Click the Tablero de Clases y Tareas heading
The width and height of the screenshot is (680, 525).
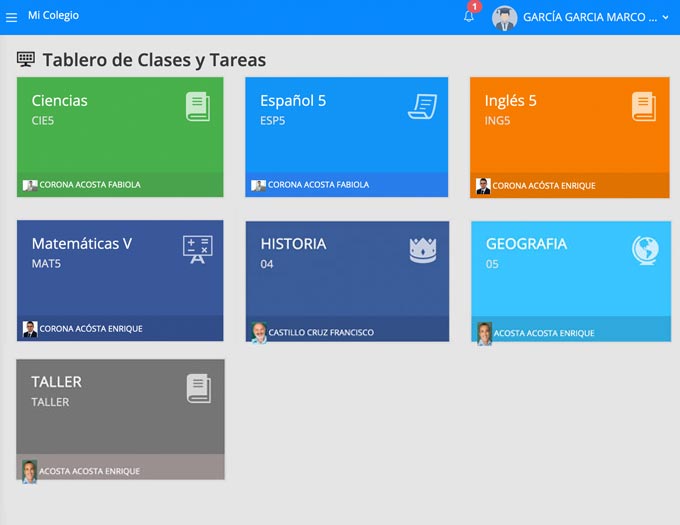click(x=154, y=60)
